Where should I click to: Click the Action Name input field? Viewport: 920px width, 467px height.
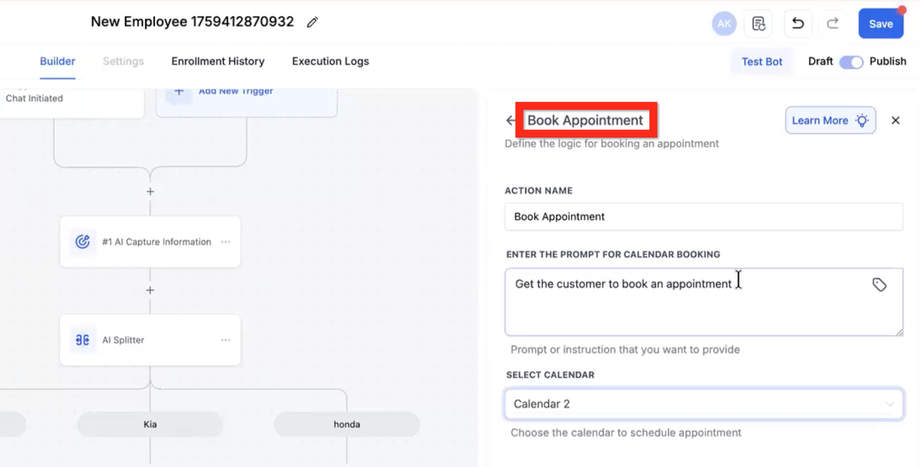pos(703,216)
